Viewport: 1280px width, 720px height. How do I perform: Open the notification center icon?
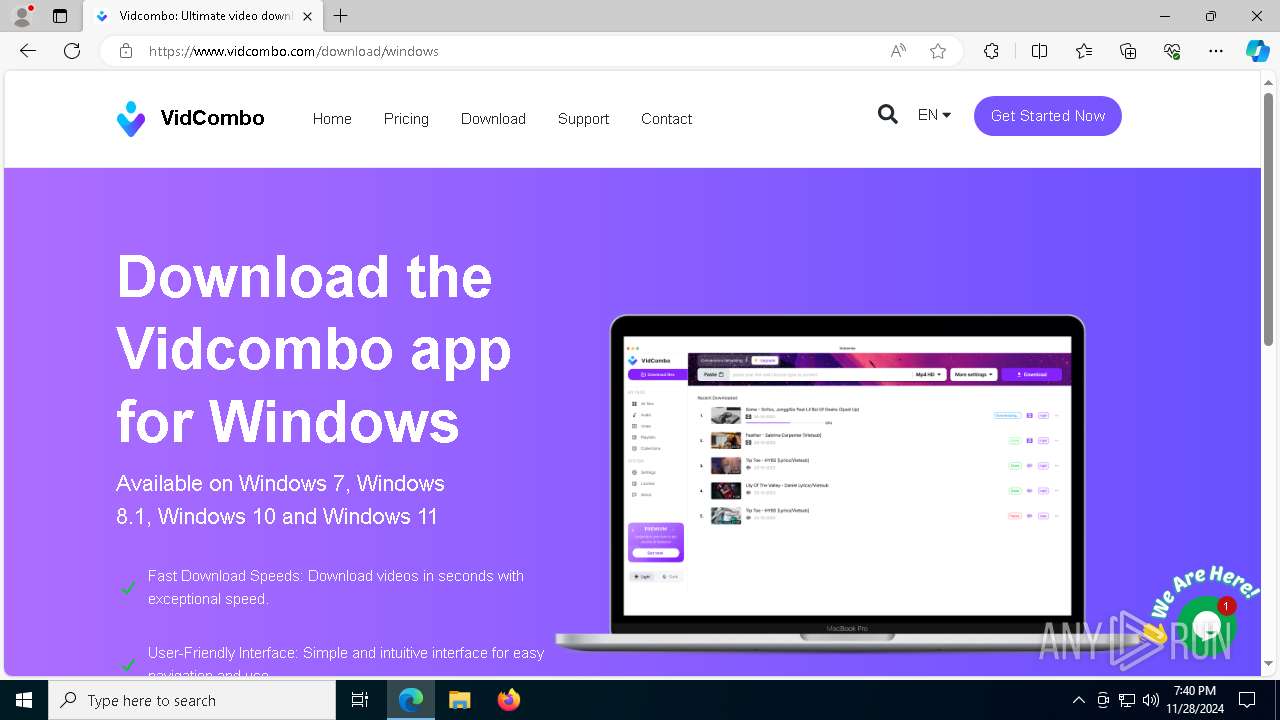click(x=1247, y=700)
